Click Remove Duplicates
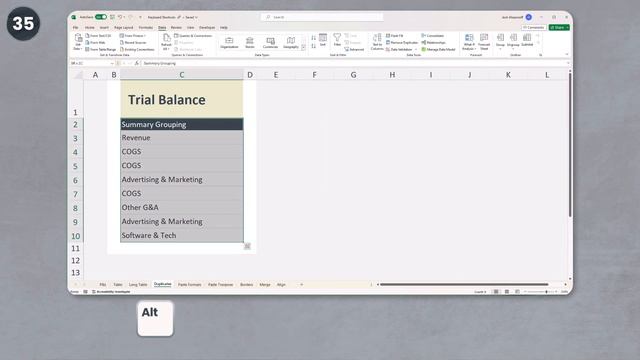This screenshot has width=640, height=360. coord(402,42)
